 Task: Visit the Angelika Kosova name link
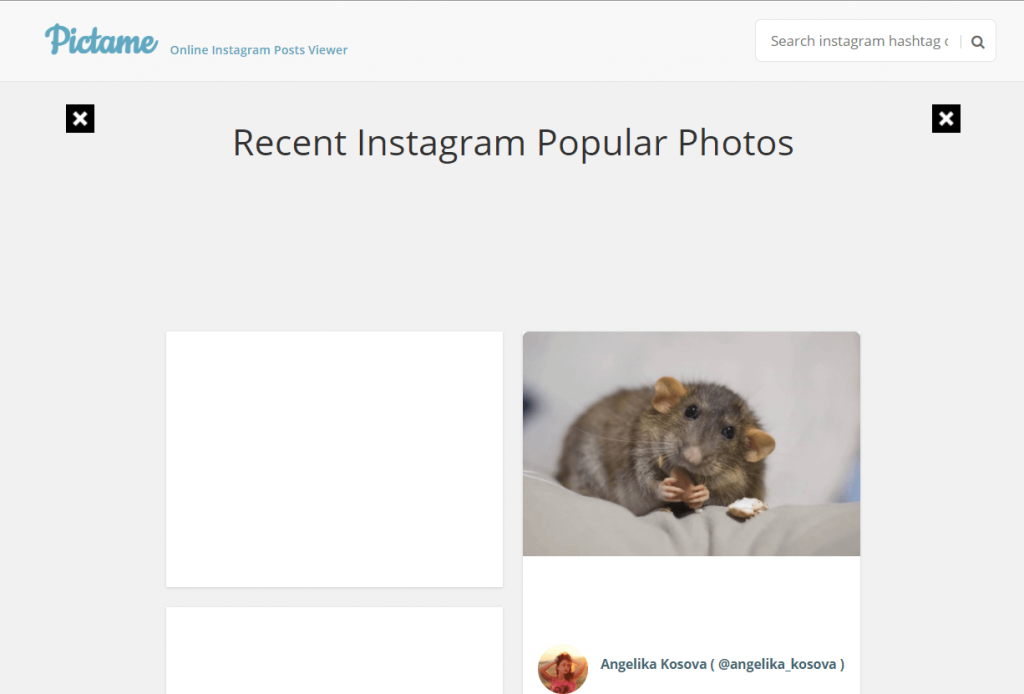pyautogui.click(x=653, y=664)
